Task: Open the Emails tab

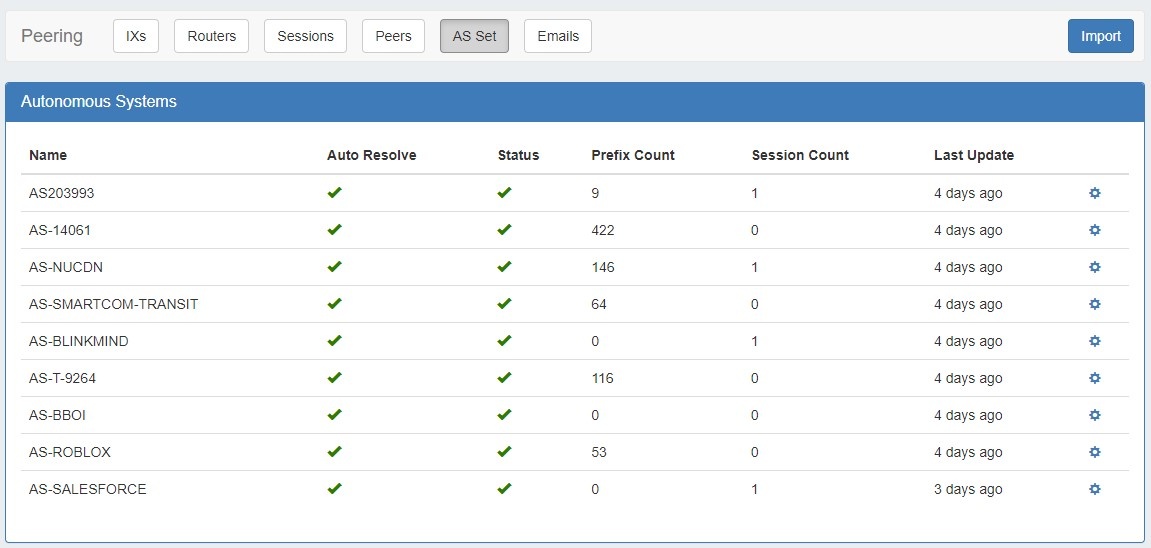Action: 557,36
